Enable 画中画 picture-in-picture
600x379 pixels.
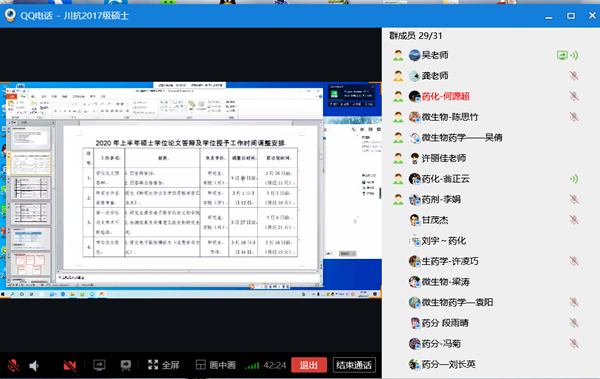point(215,365)
